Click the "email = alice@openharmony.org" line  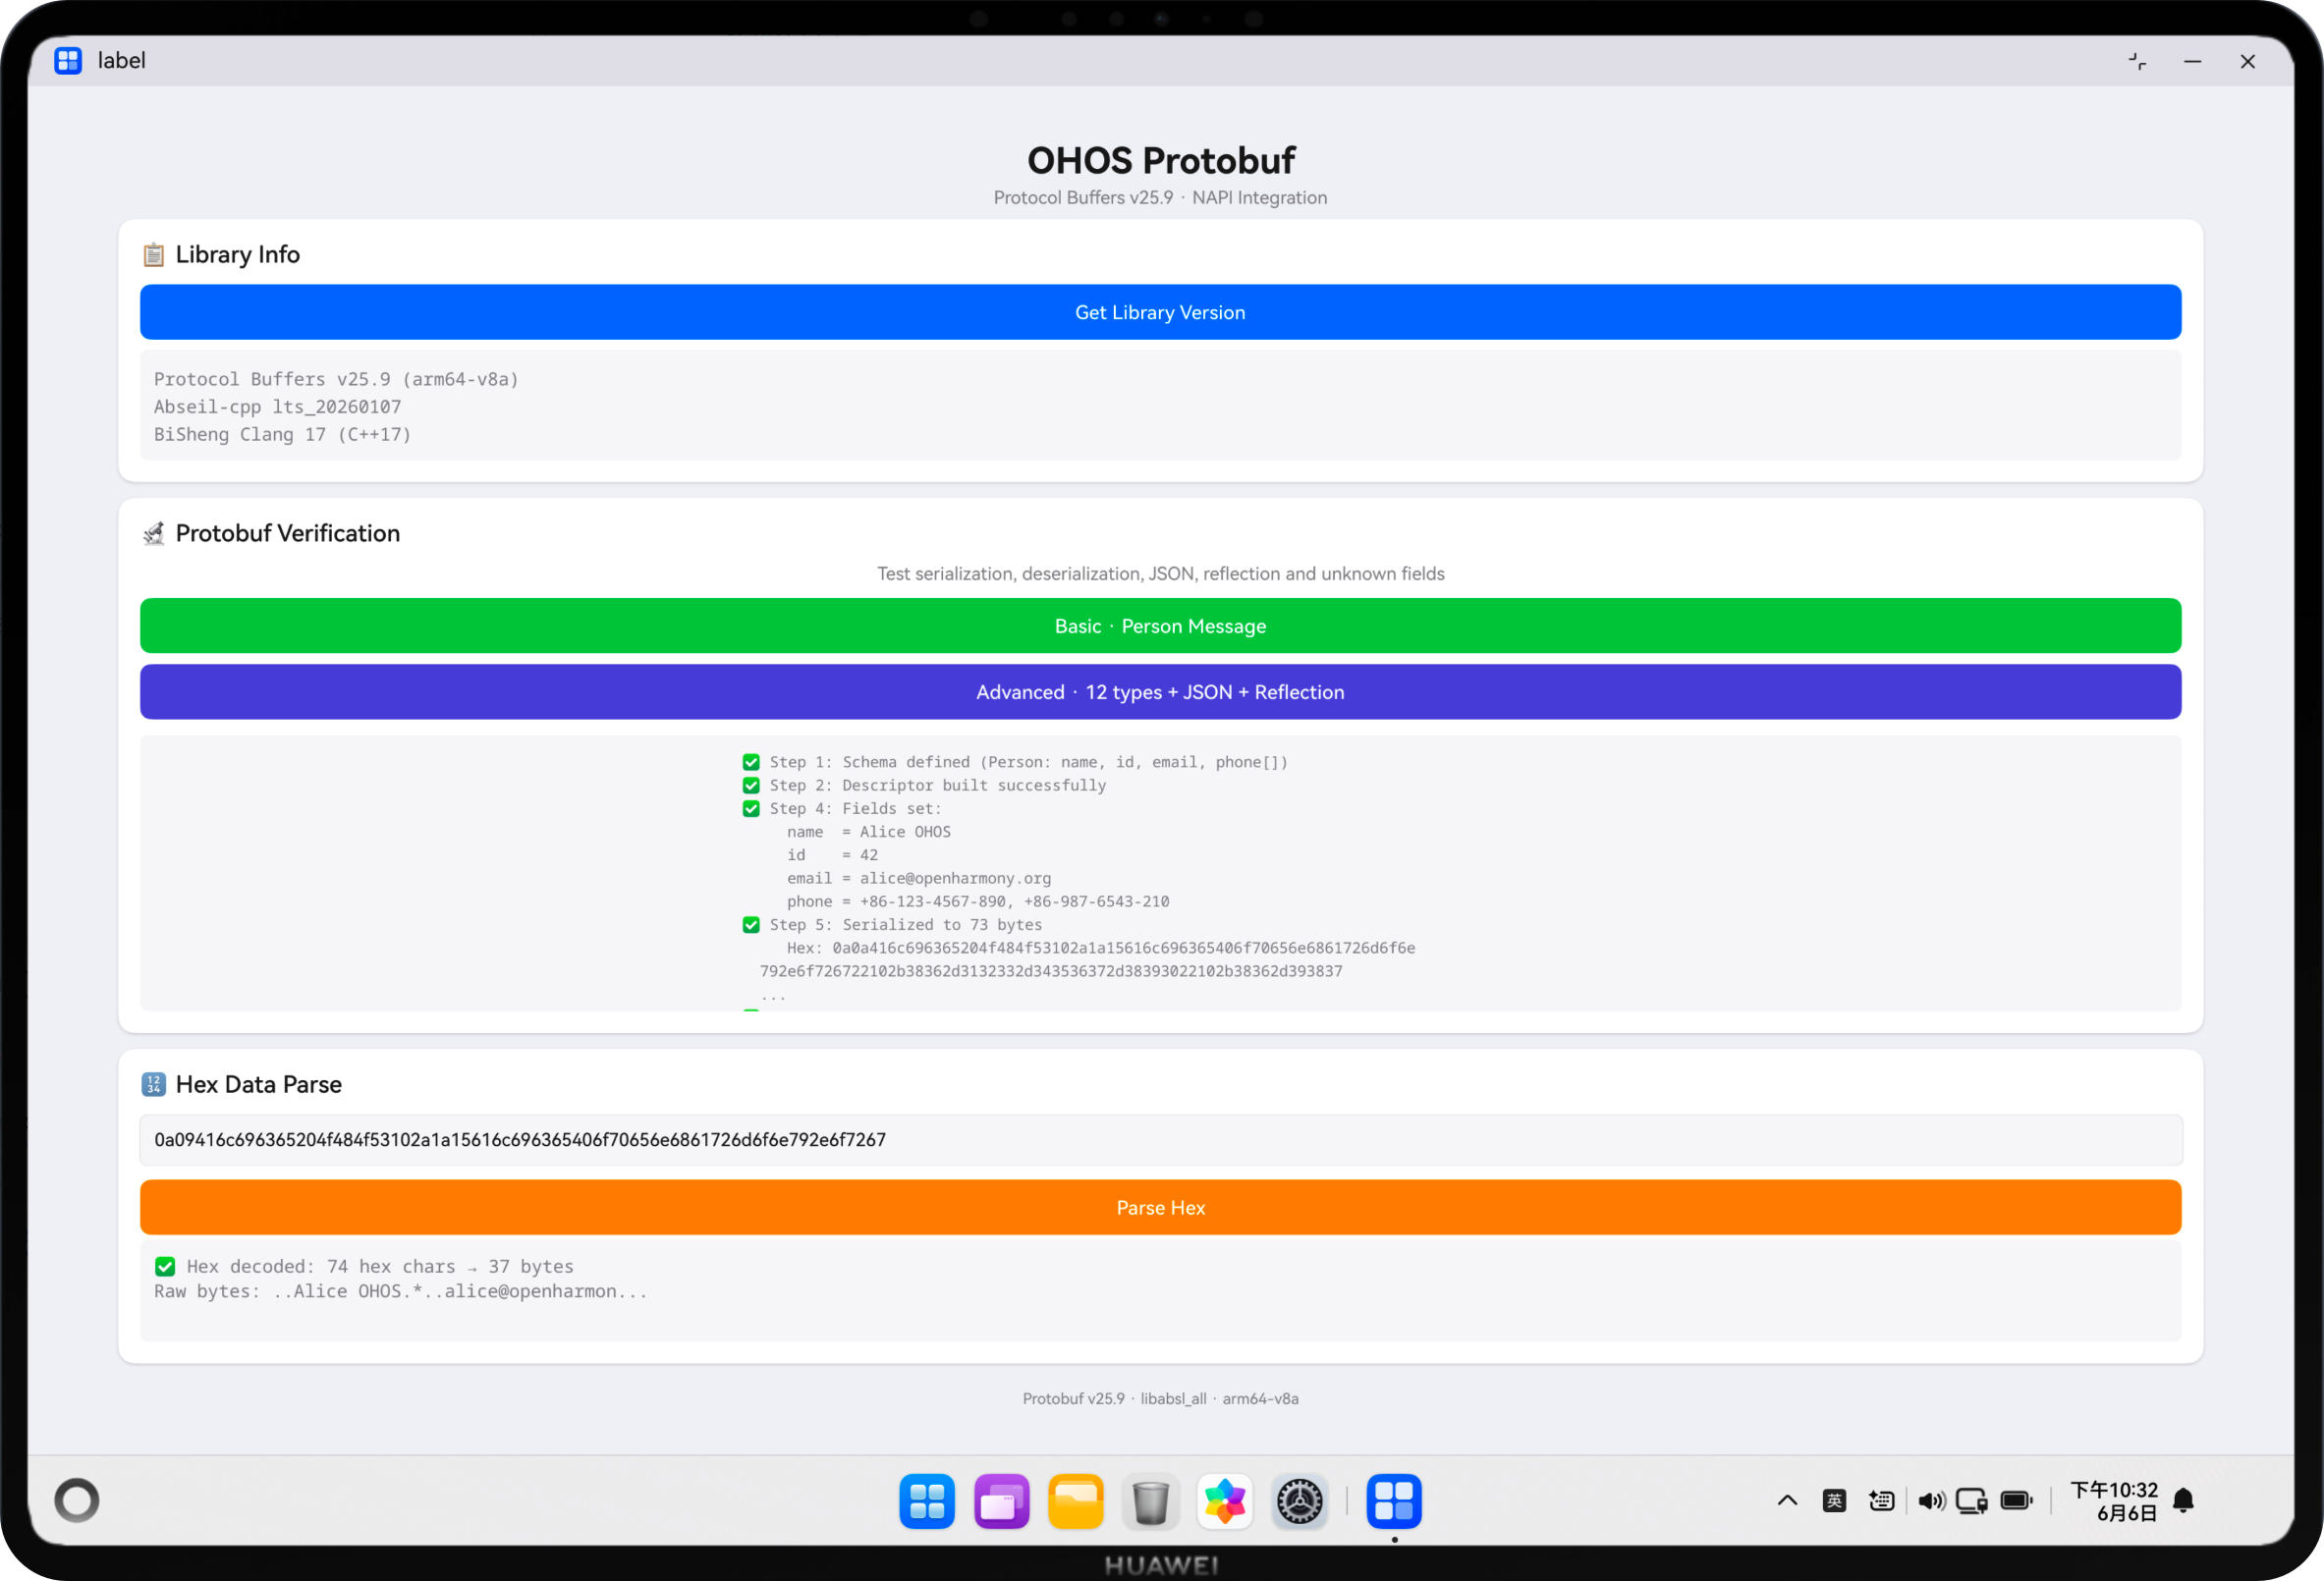pyautogui.click(x=918, y=878)
